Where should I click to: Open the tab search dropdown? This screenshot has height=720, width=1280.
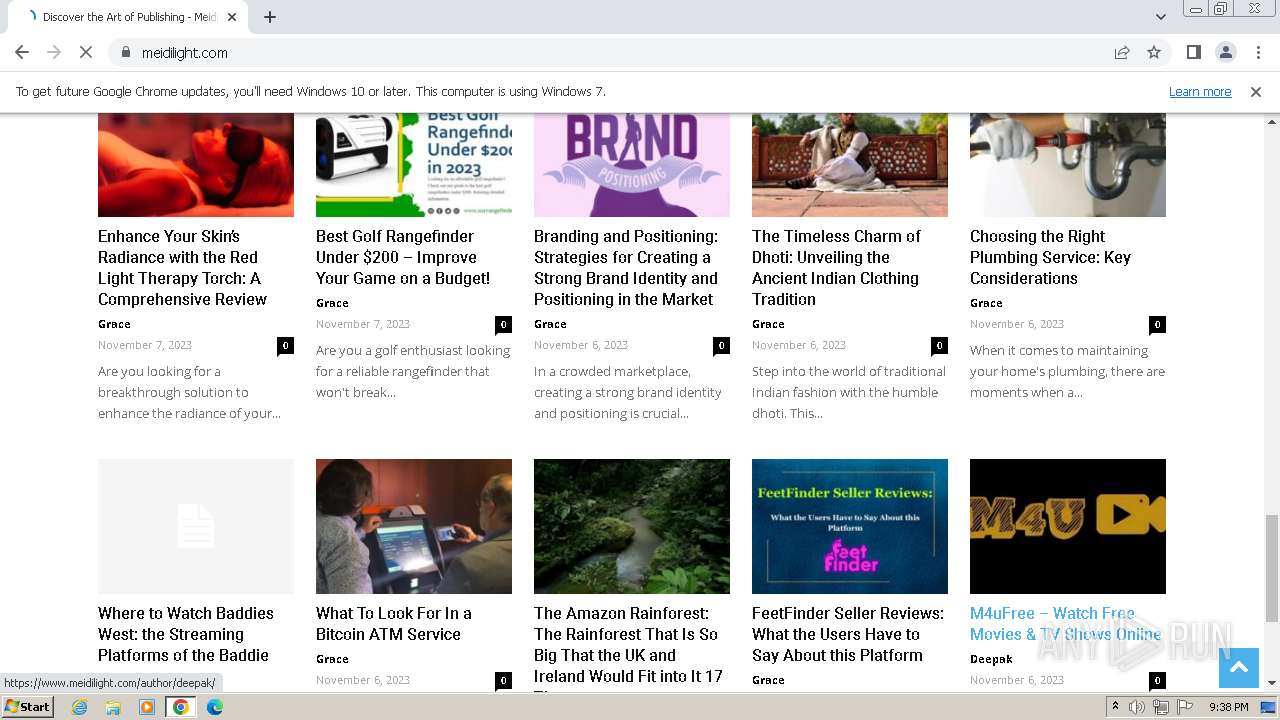click(x=1160, y=17)
